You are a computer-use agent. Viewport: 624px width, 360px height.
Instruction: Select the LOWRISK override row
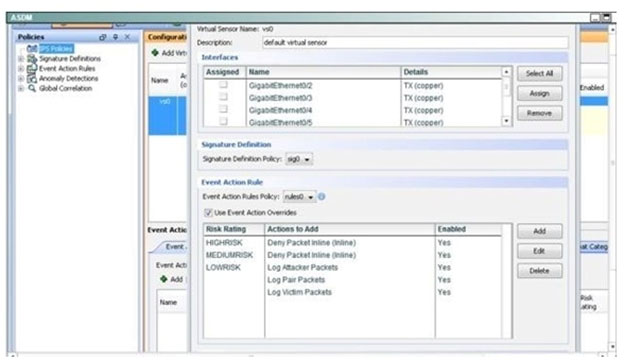pos(353,267)
